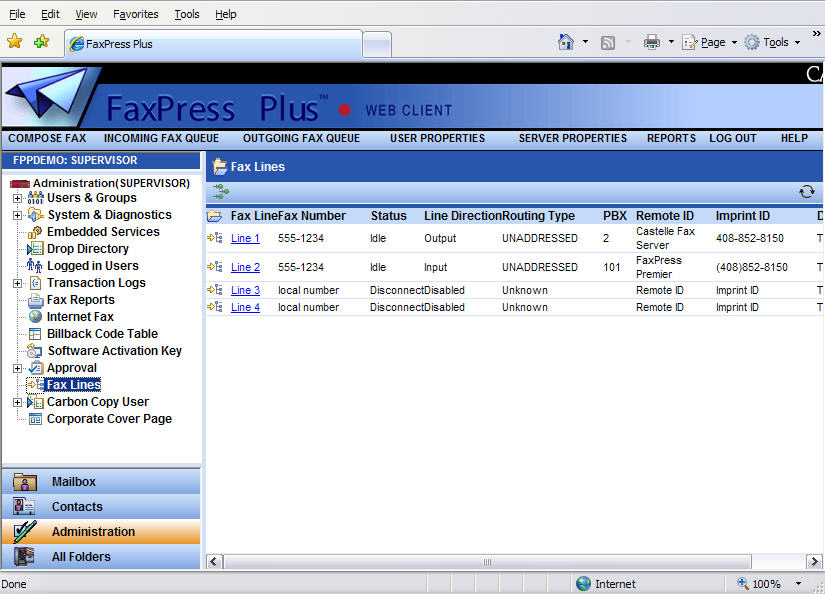Click the Status column header
Screen dimensions: 825x594
(x=388, y=216)
